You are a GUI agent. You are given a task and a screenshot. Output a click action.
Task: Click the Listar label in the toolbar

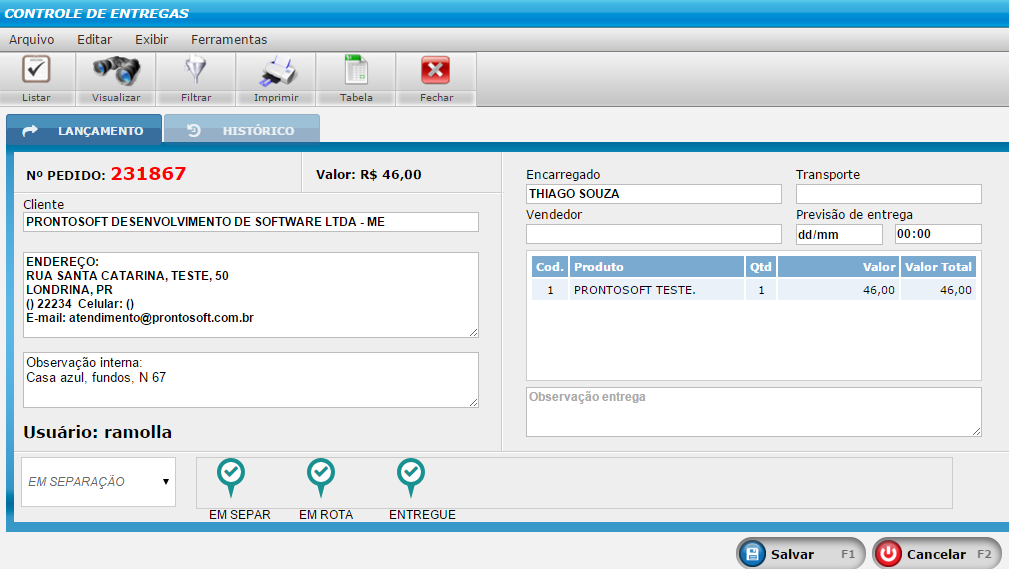(36, 97)
